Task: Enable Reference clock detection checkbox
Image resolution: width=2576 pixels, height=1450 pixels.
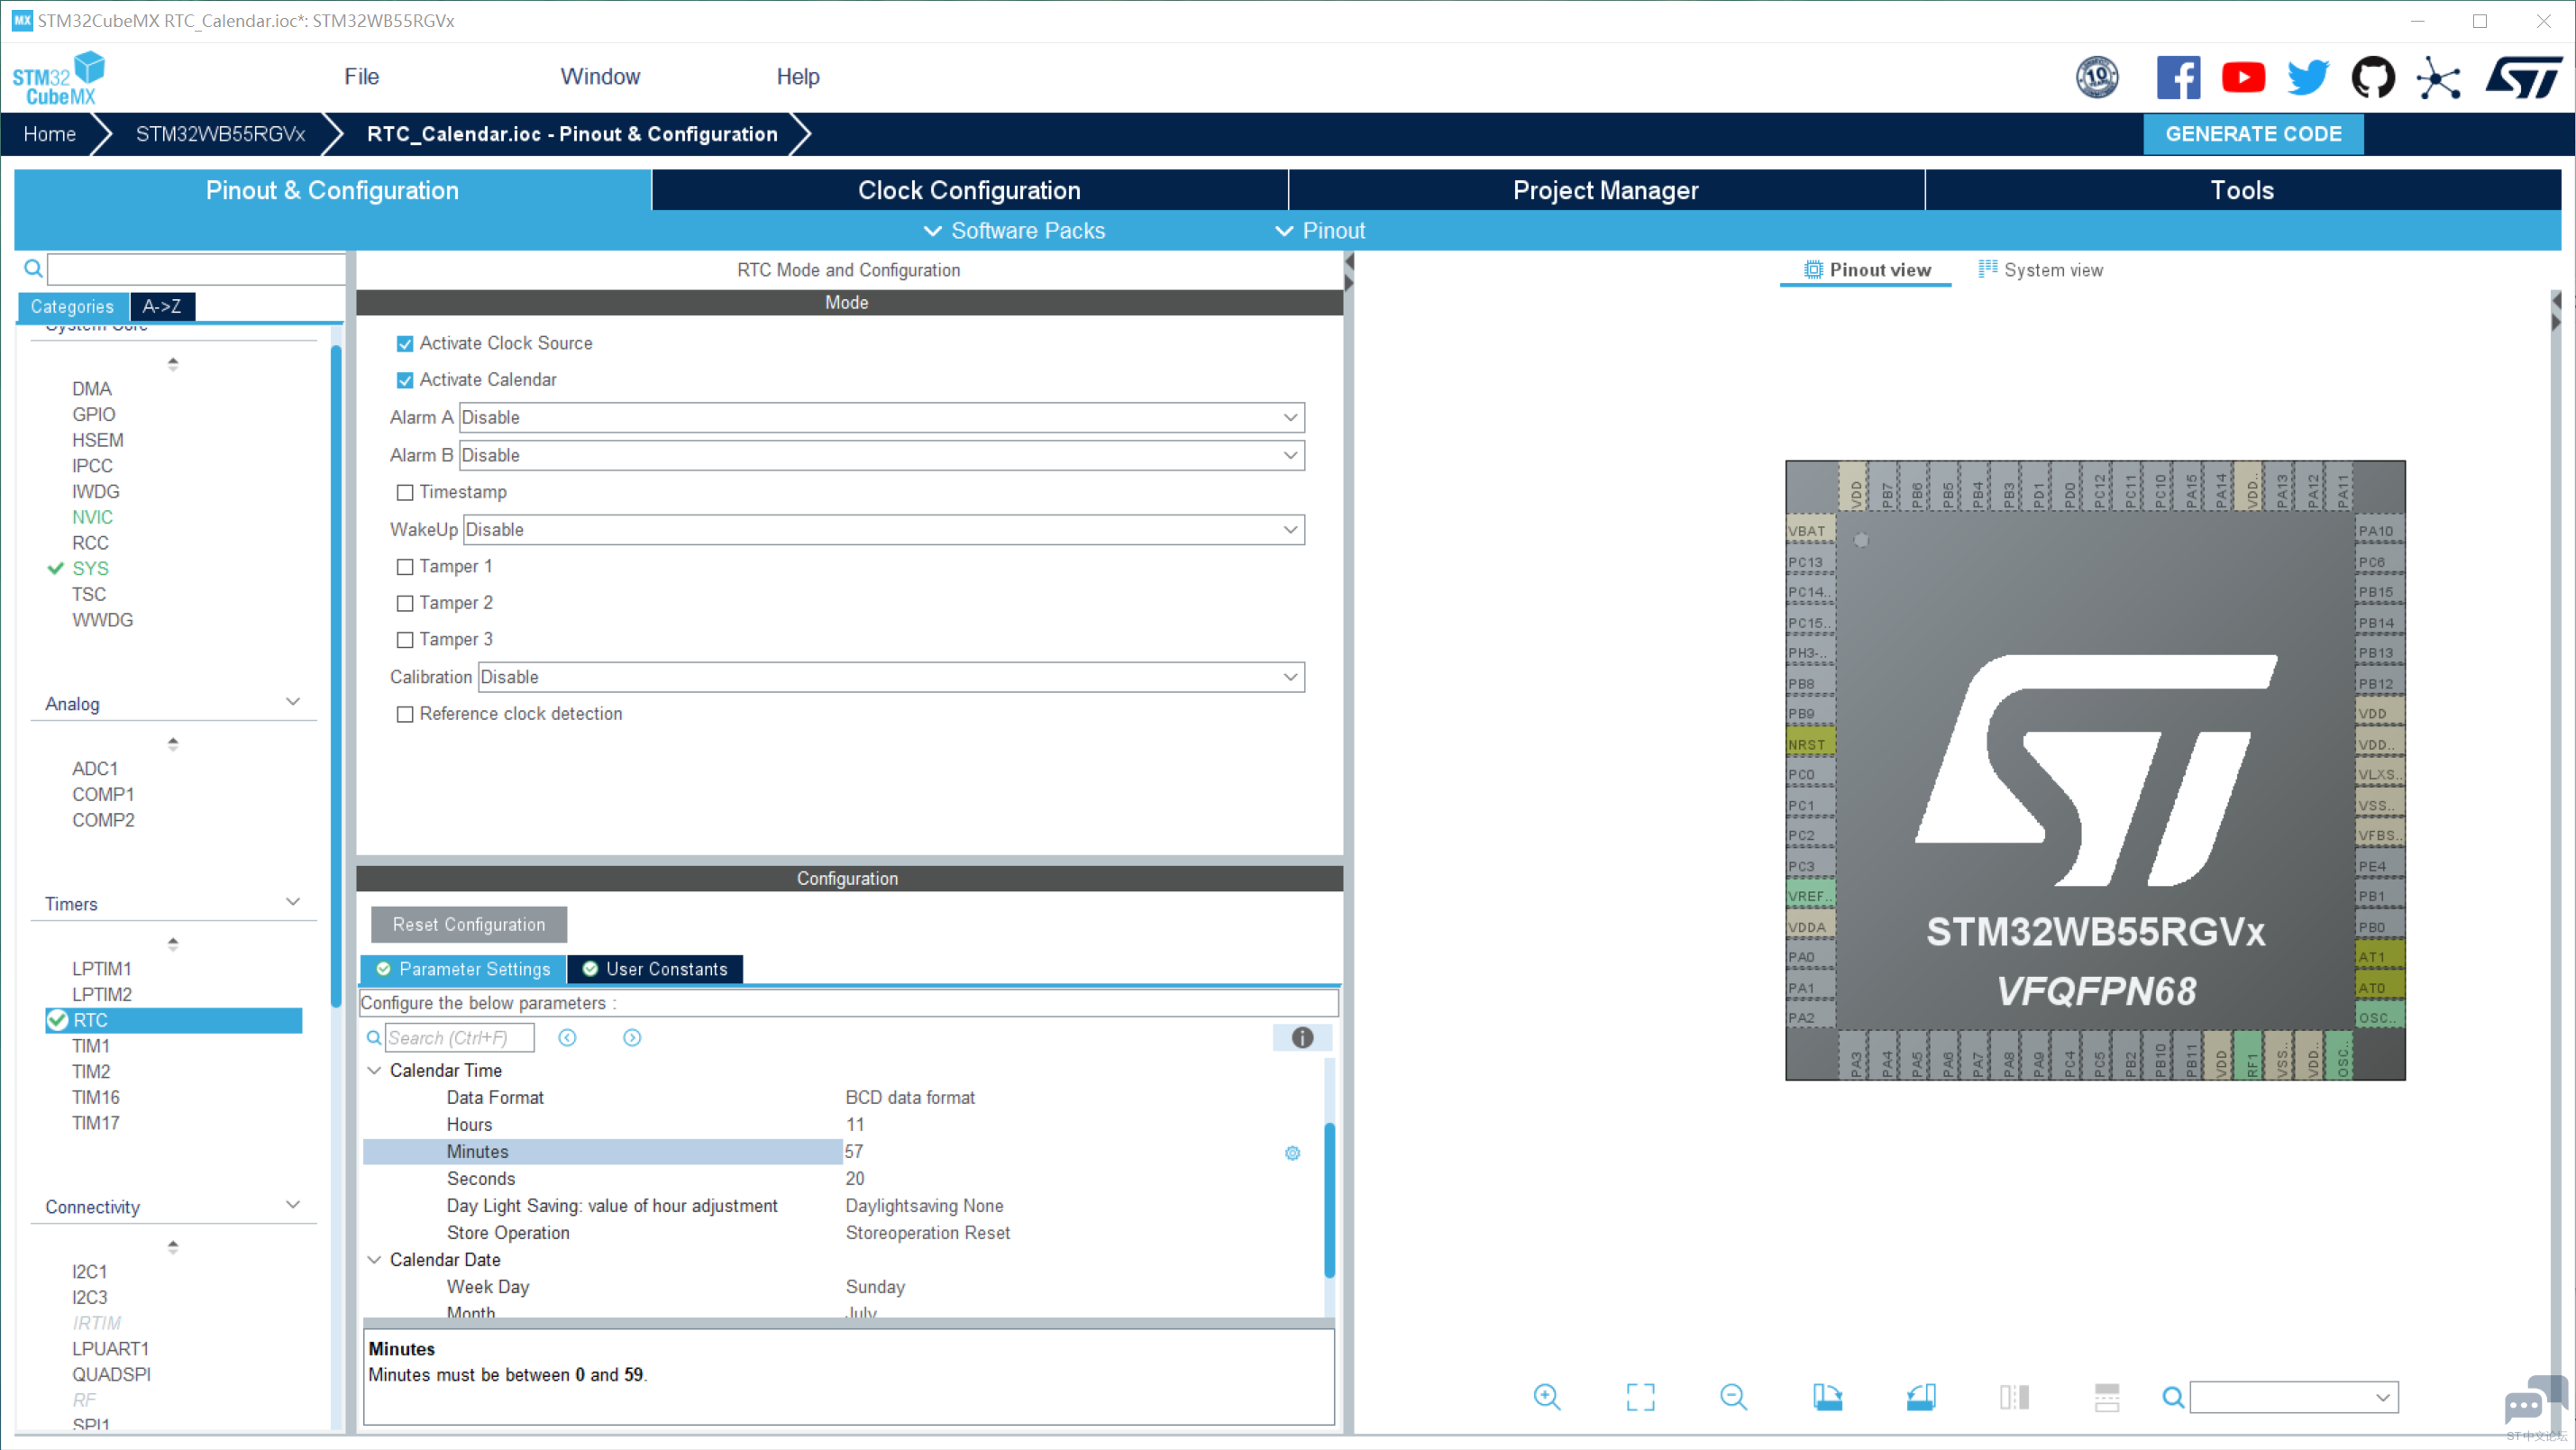Action: [405, 714]
